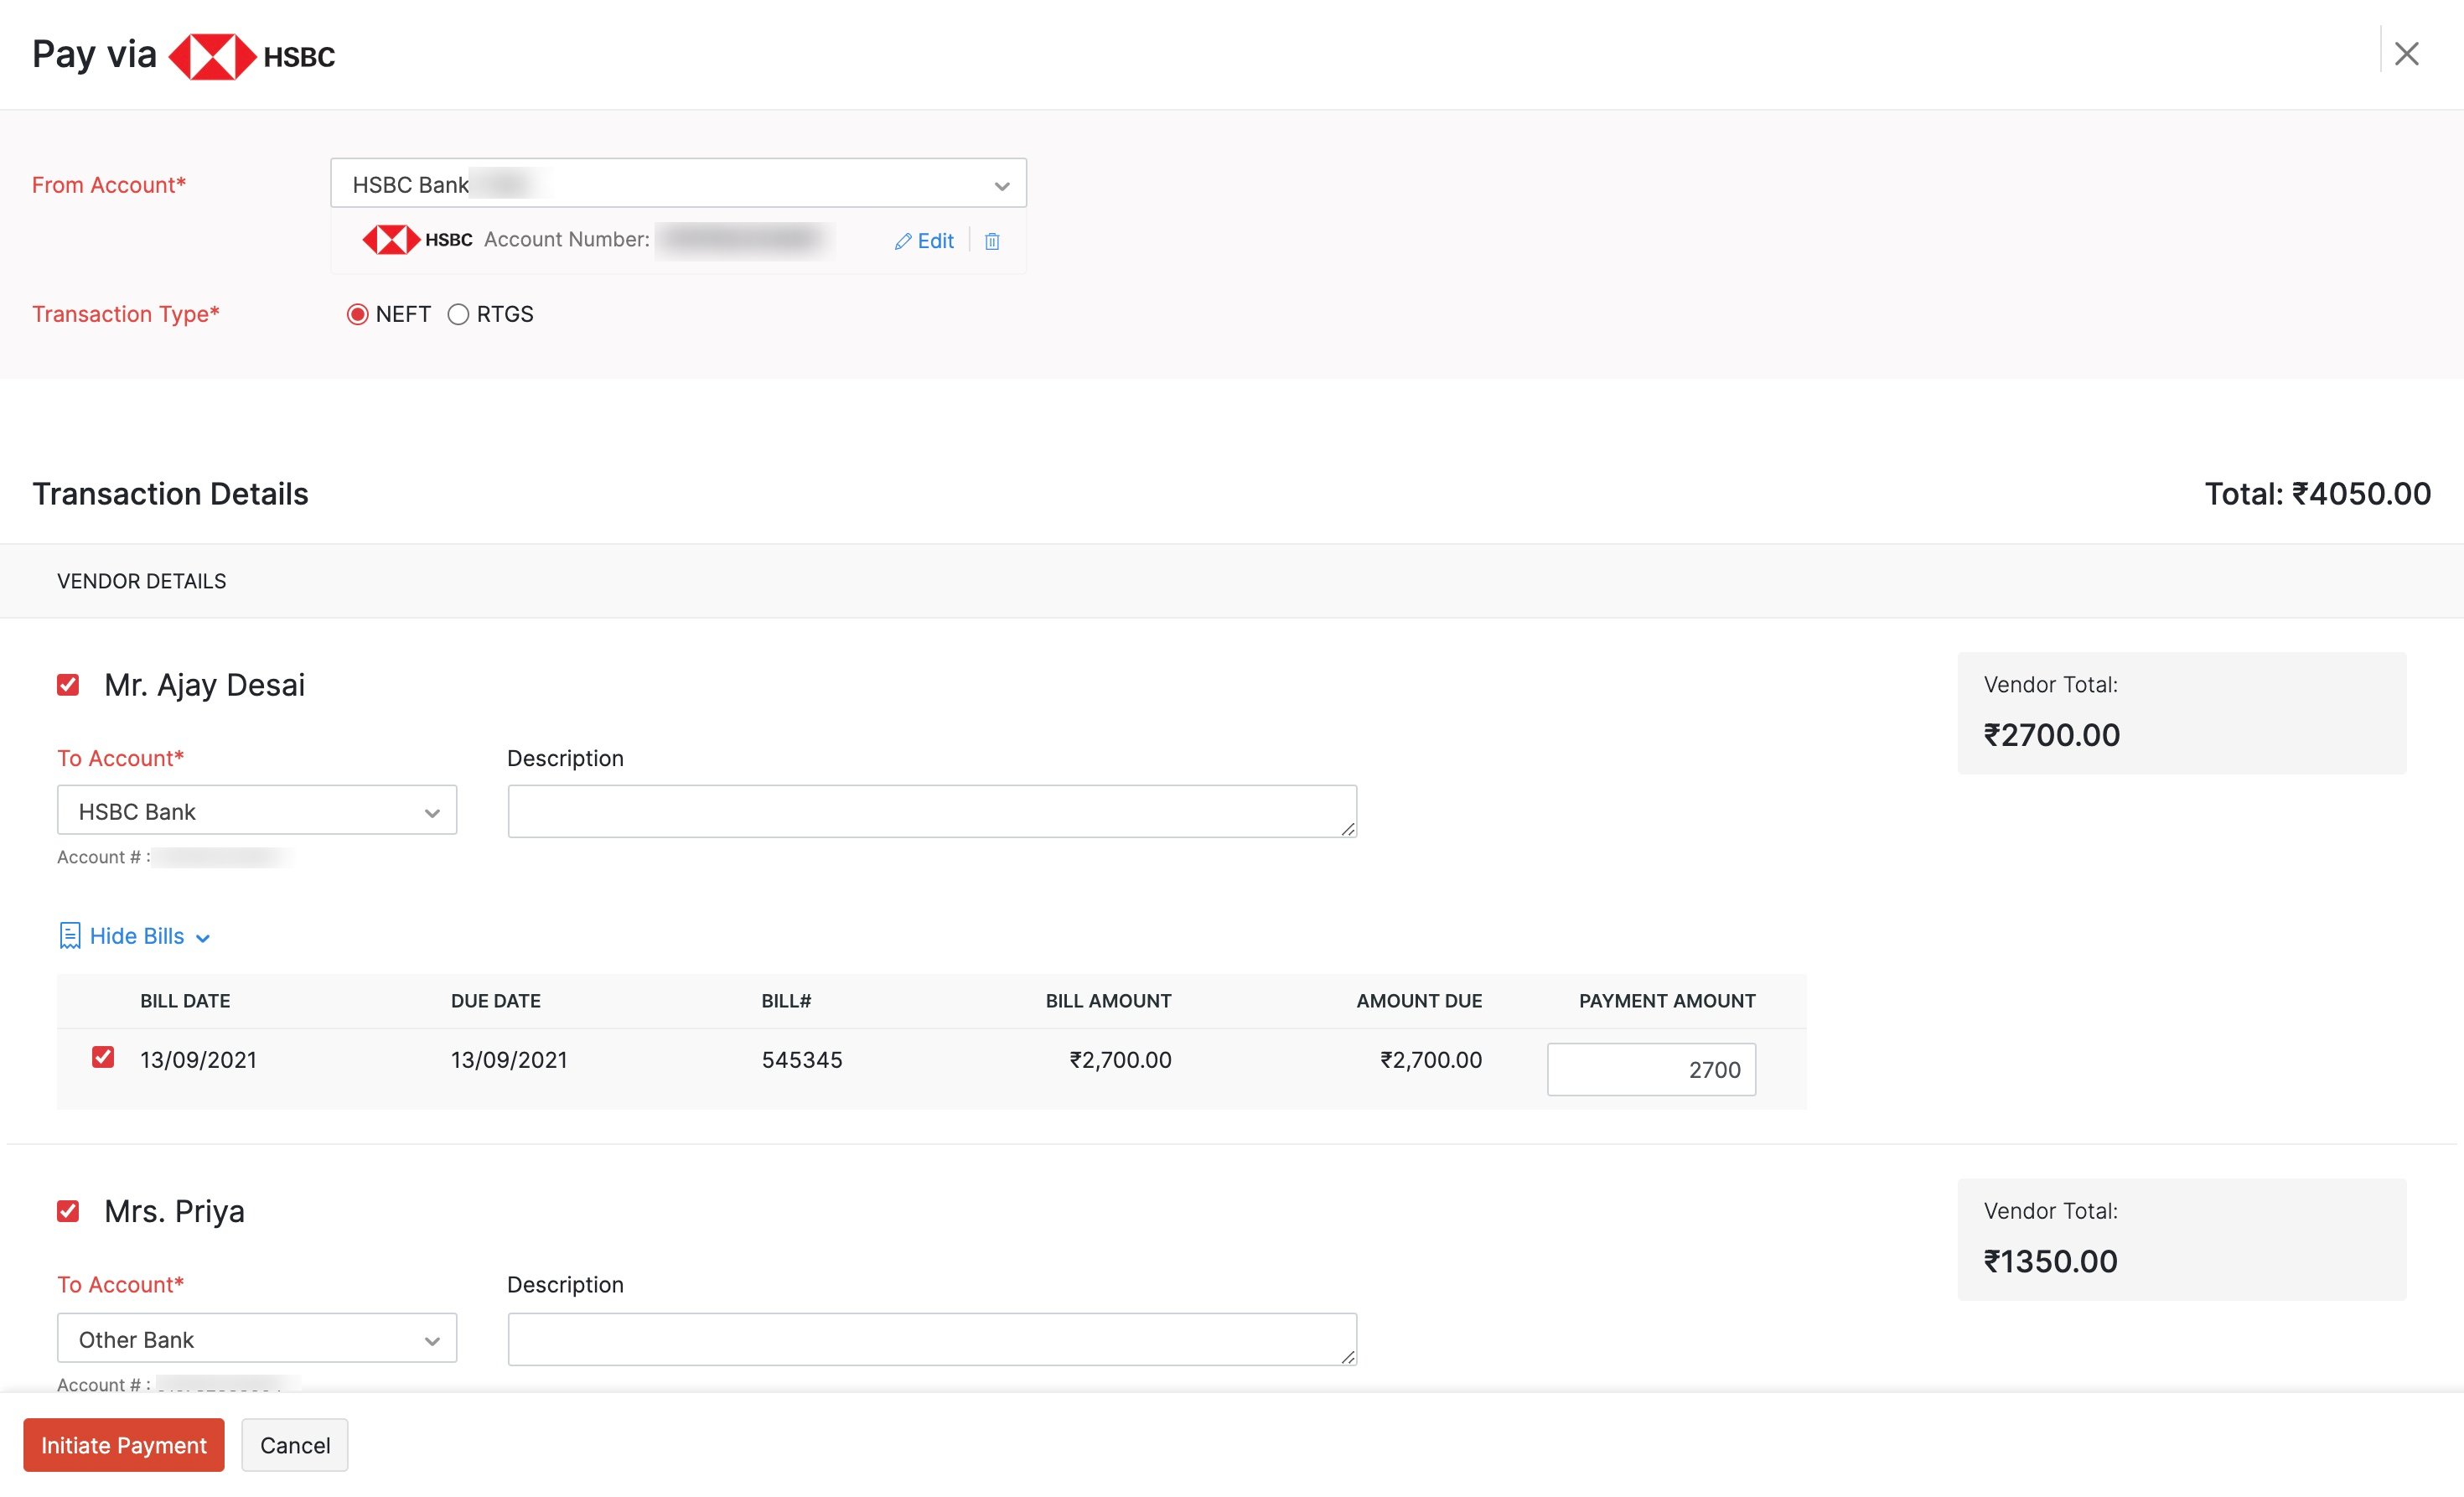Close the Pay via HSBC dialog
Screen dimensions: 2464x1497
coord(2406,54)
